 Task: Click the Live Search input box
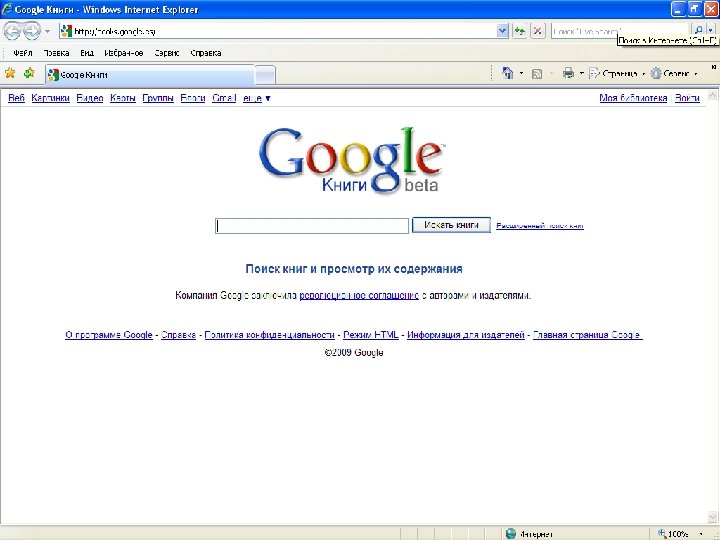[620, 31]
